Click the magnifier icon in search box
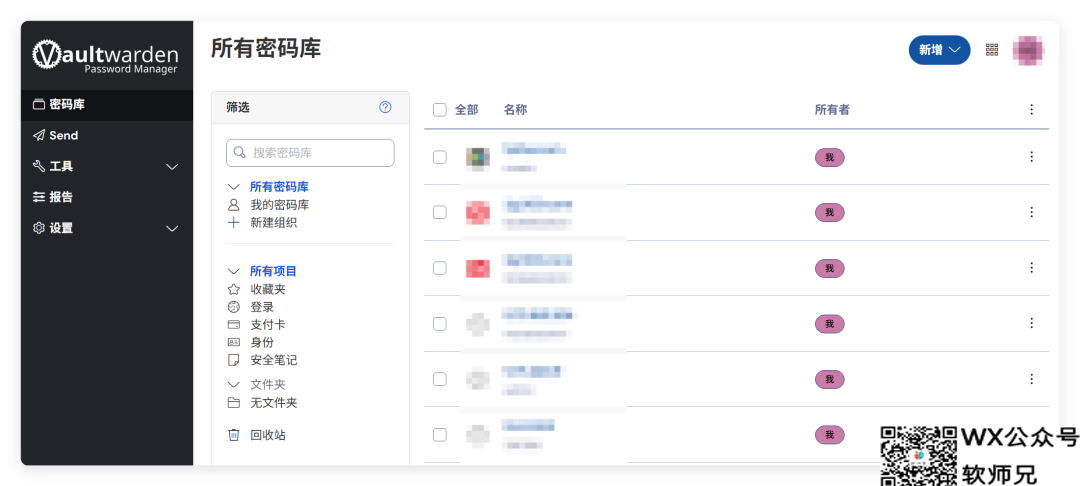This screenshot has width=1080, height=486. [x=240, y=153]
